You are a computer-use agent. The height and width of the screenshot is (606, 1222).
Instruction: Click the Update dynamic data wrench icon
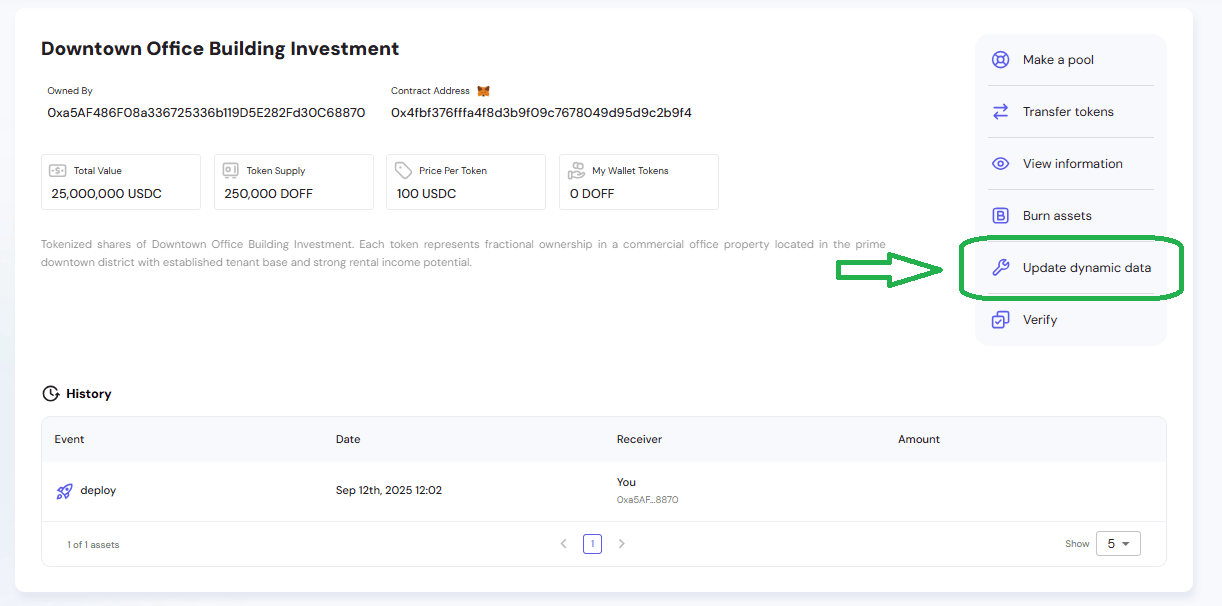1000,268
